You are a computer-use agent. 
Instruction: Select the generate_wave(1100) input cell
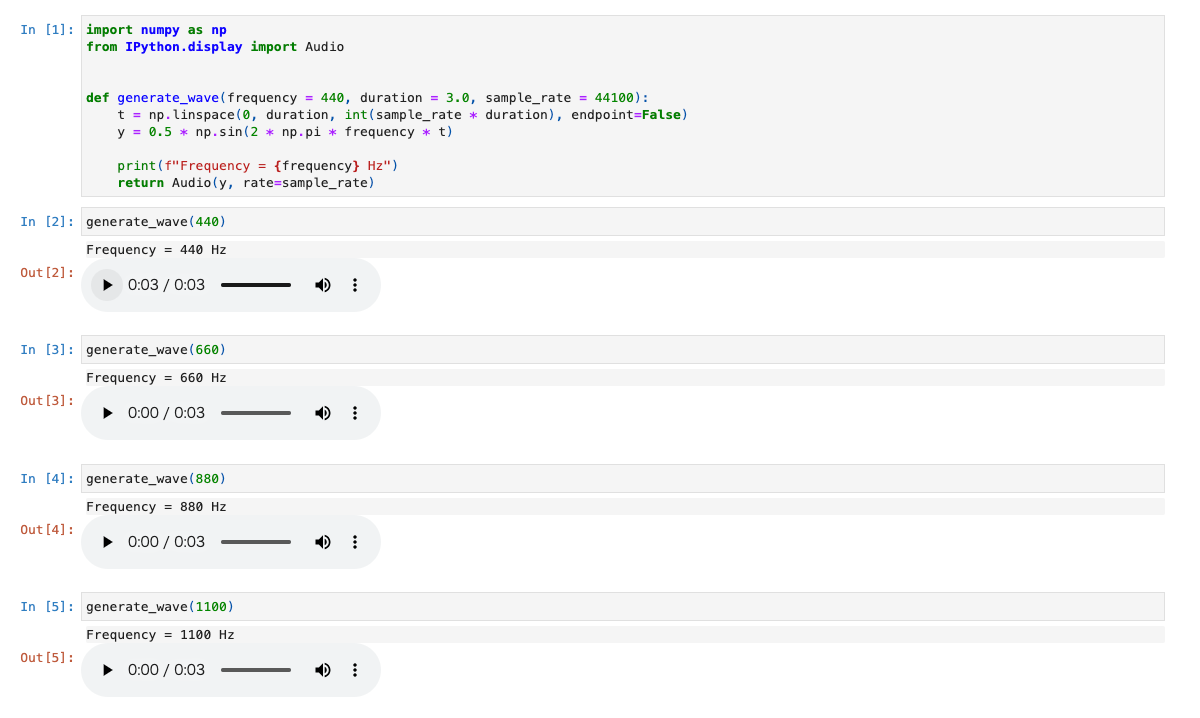click(623, 606)
